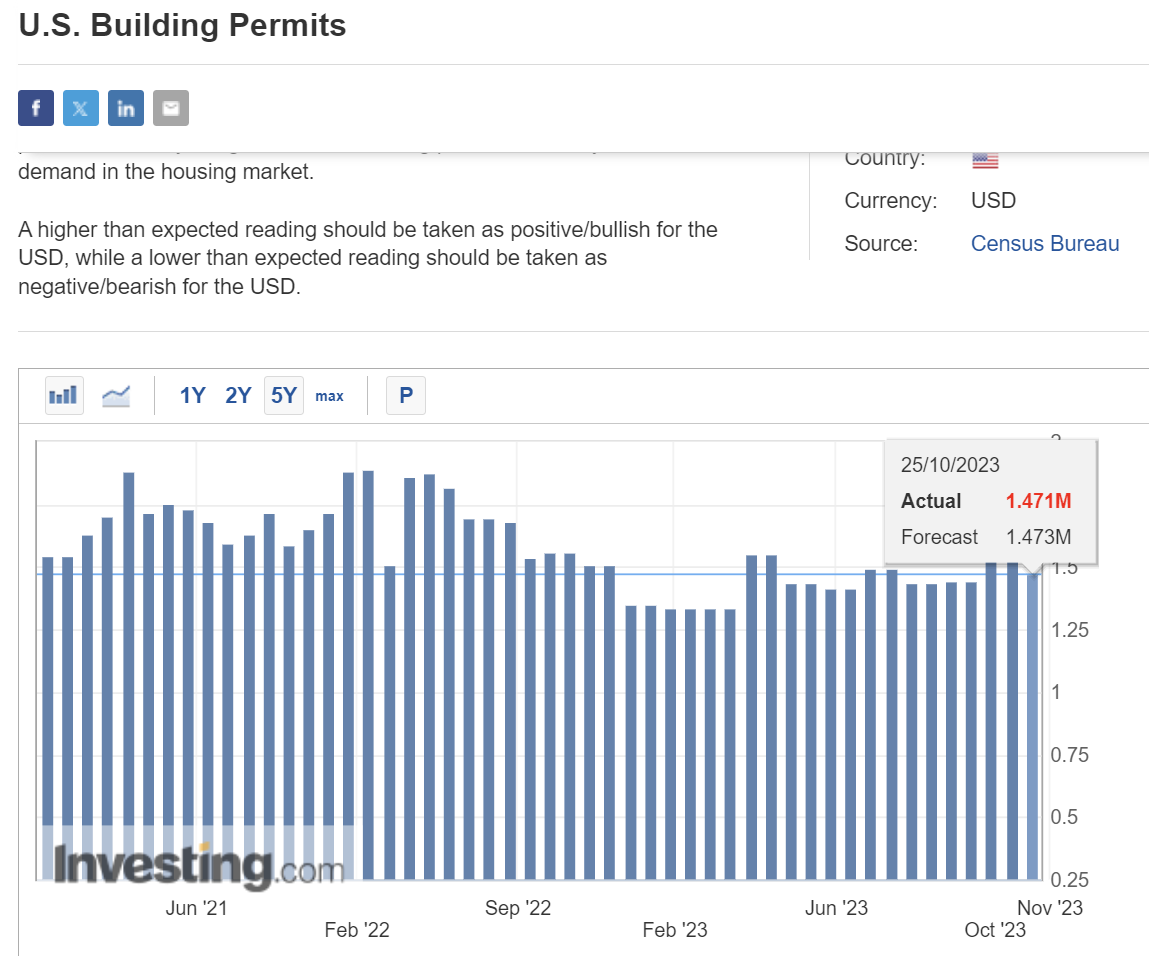Click the Actual 1.471M value in tooltip

coord(1038,501)
